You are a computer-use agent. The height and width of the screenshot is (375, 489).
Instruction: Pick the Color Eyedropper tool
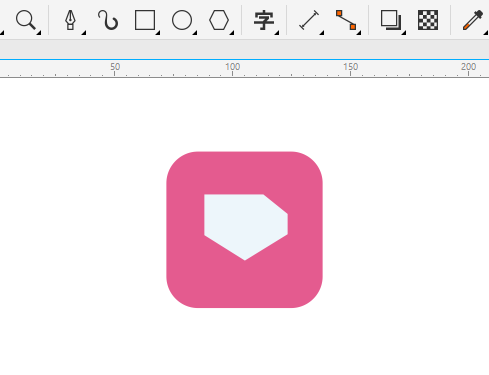473,20
